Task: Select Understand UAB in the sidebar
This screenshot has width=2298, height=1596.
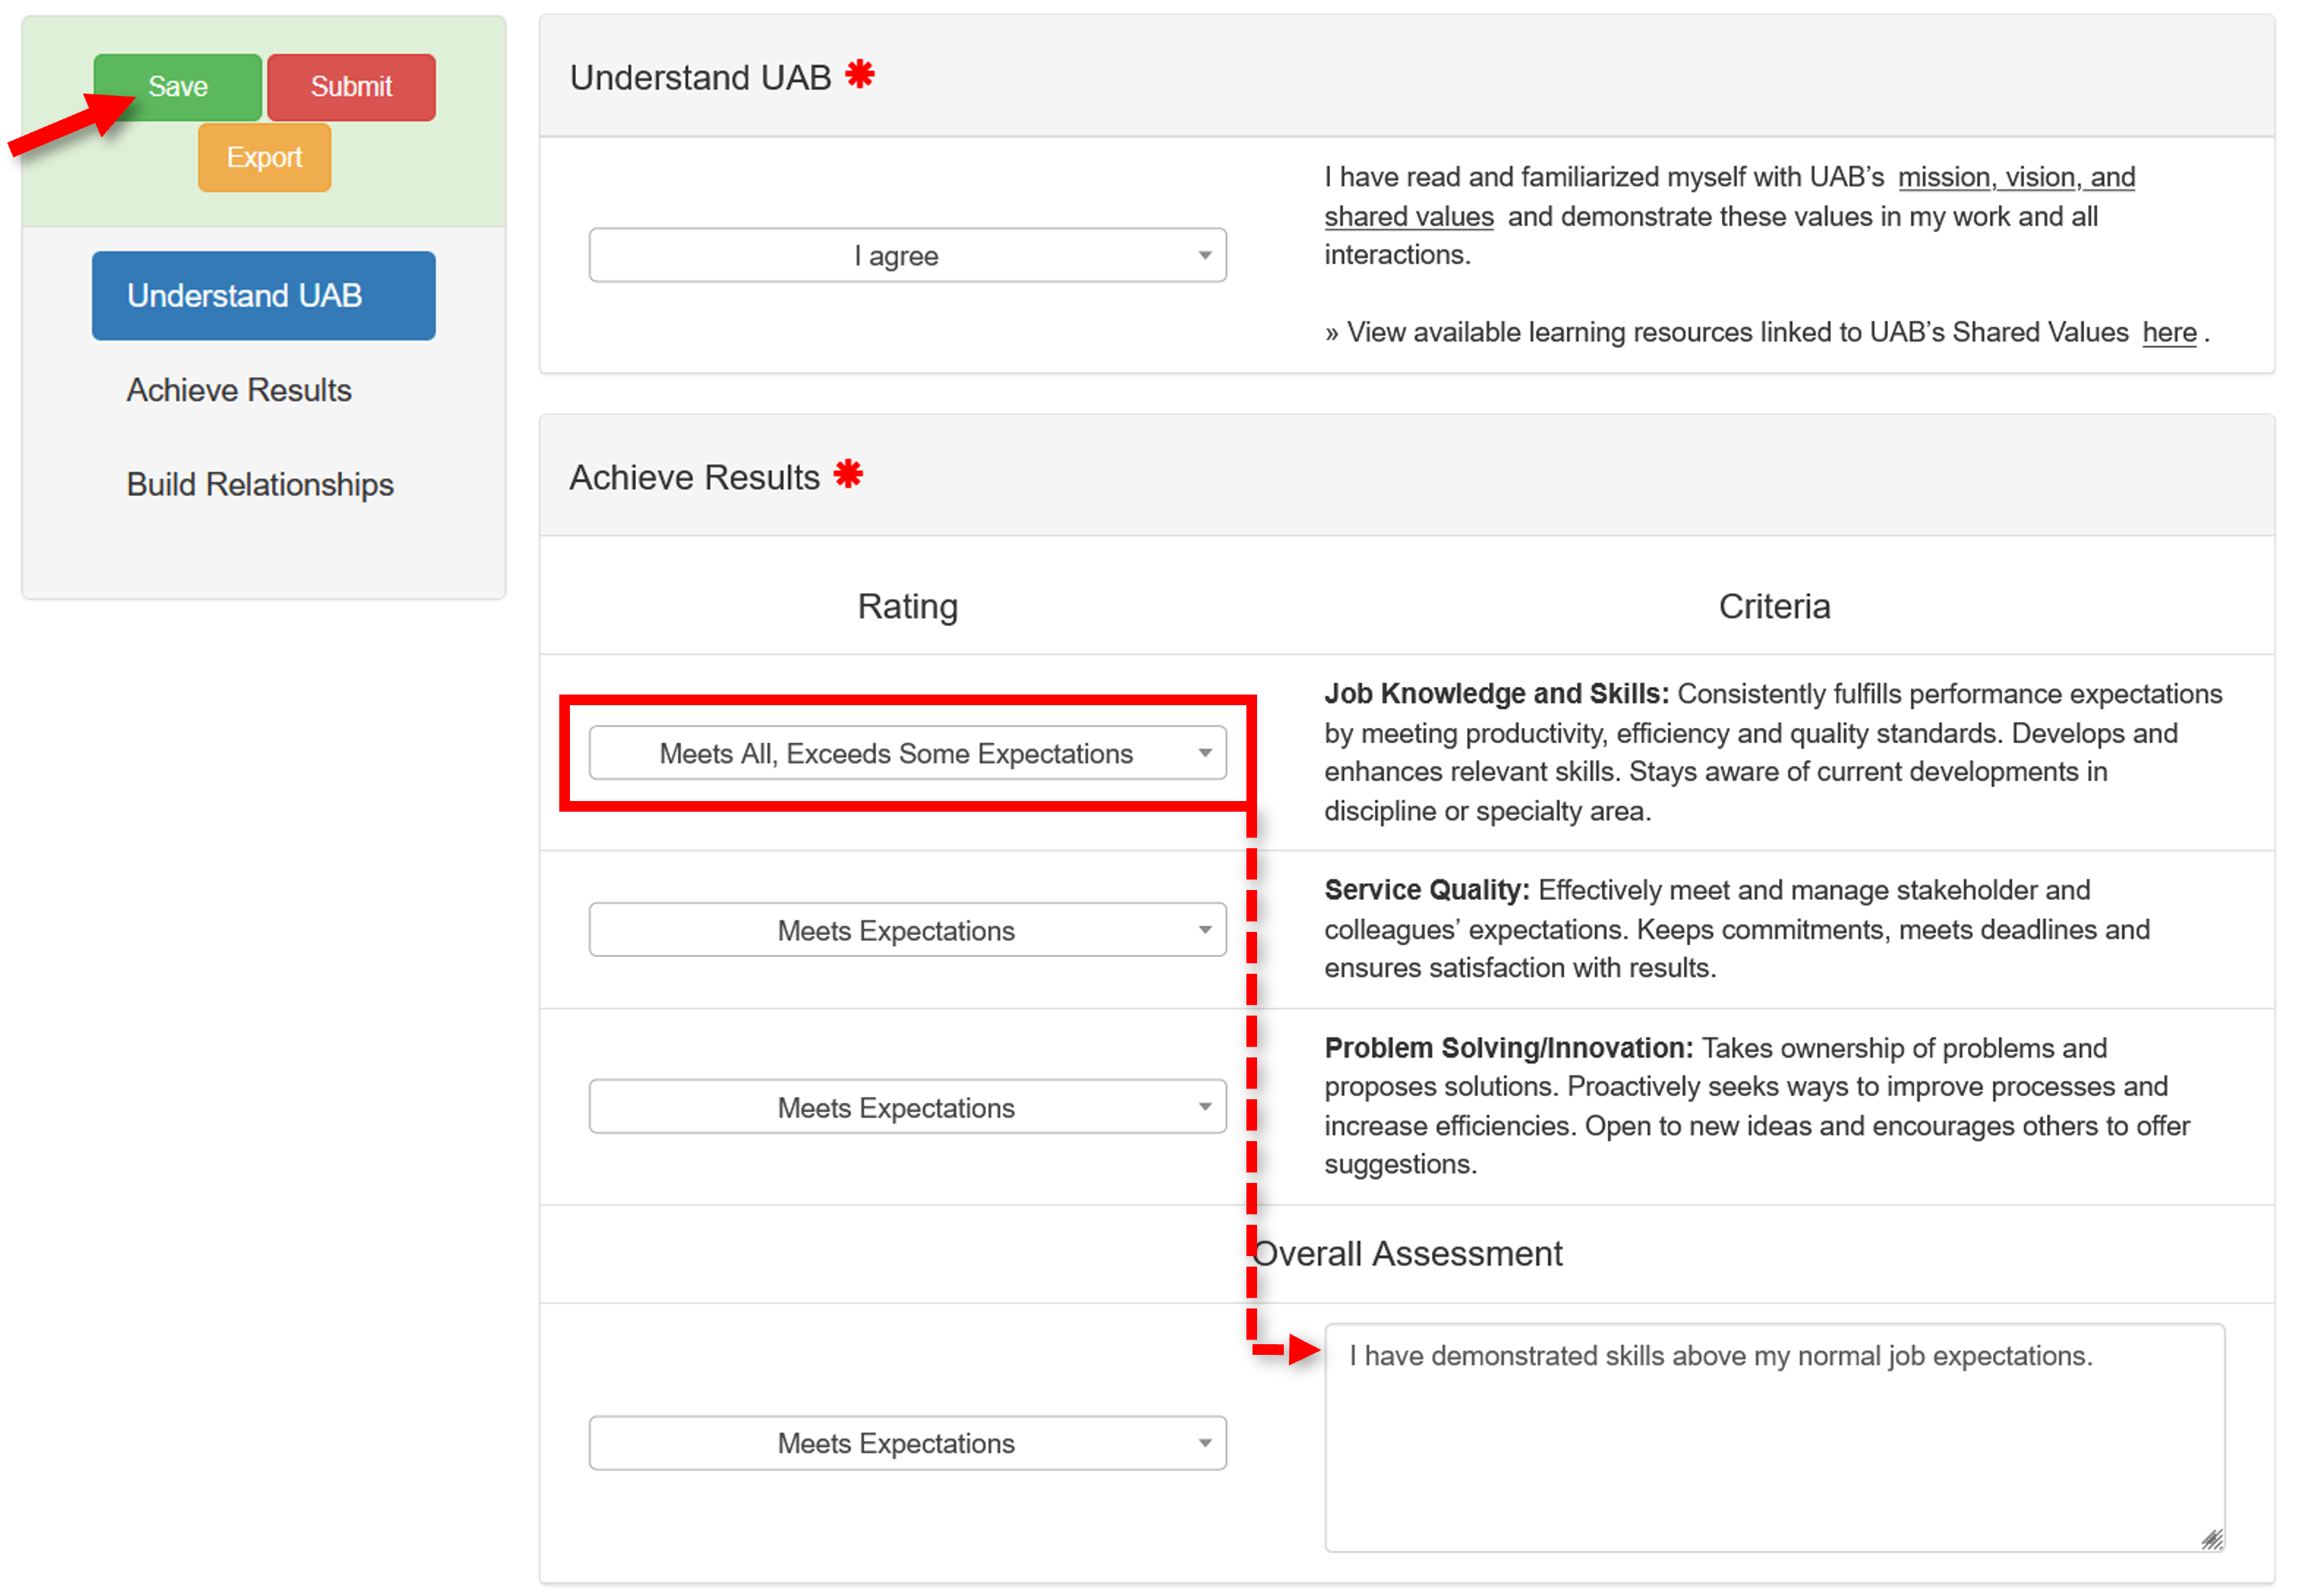Action: 263,295
